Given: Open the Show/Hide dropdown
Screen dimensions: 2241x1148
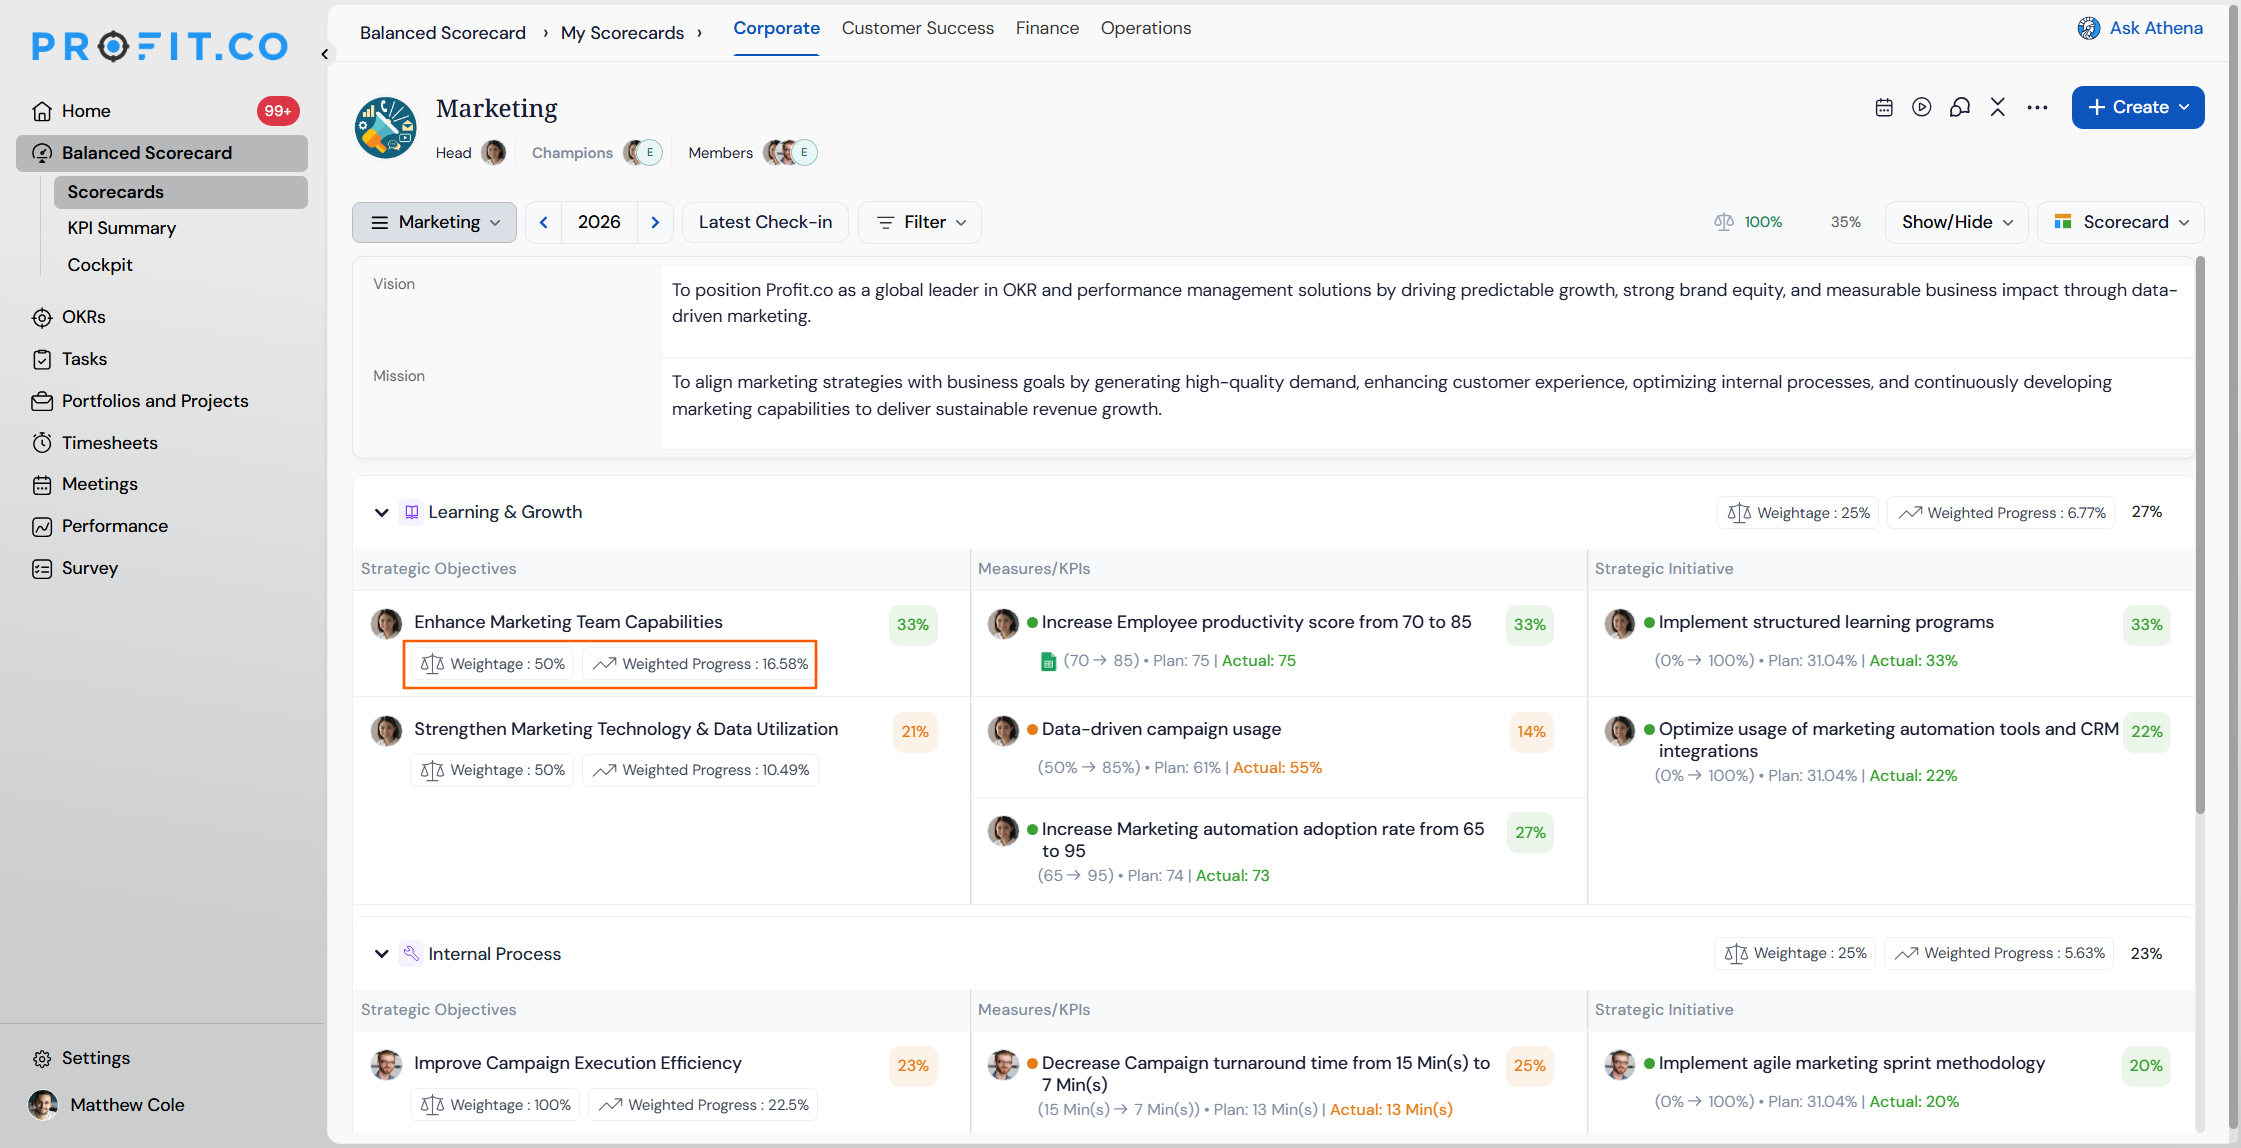Looking at the screenshot, I should point(1956,222).
